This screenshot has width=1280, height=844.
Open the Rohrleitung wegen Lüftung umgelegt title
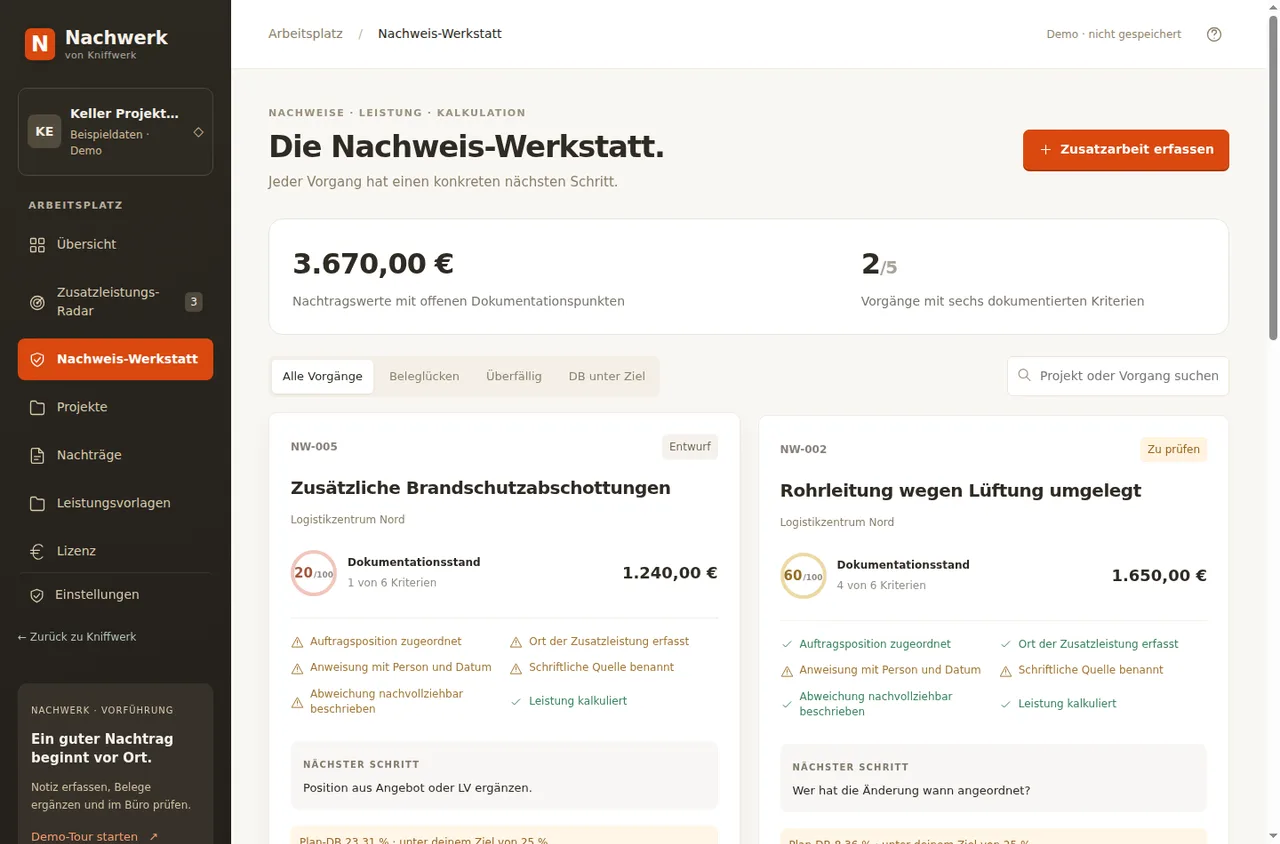tap(961, 491)
